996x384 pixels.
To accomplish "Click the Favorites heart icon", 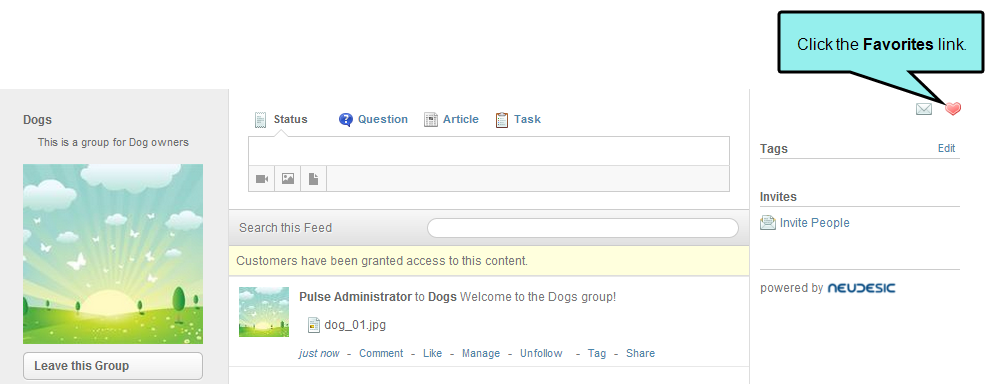I will (x=952, y=109).
